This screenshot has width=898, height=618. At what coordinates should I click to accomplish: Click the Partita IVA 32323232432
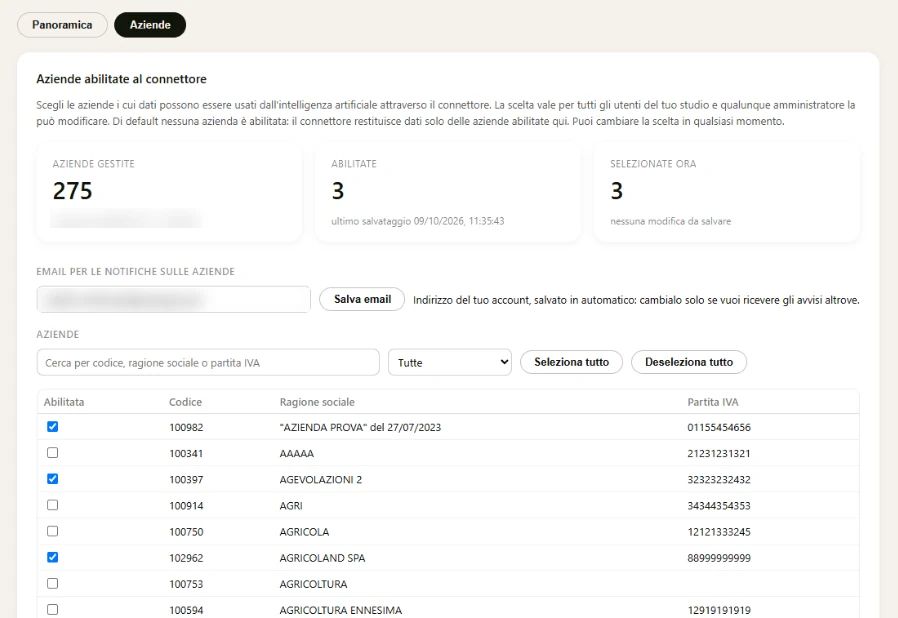coord(719,479)
